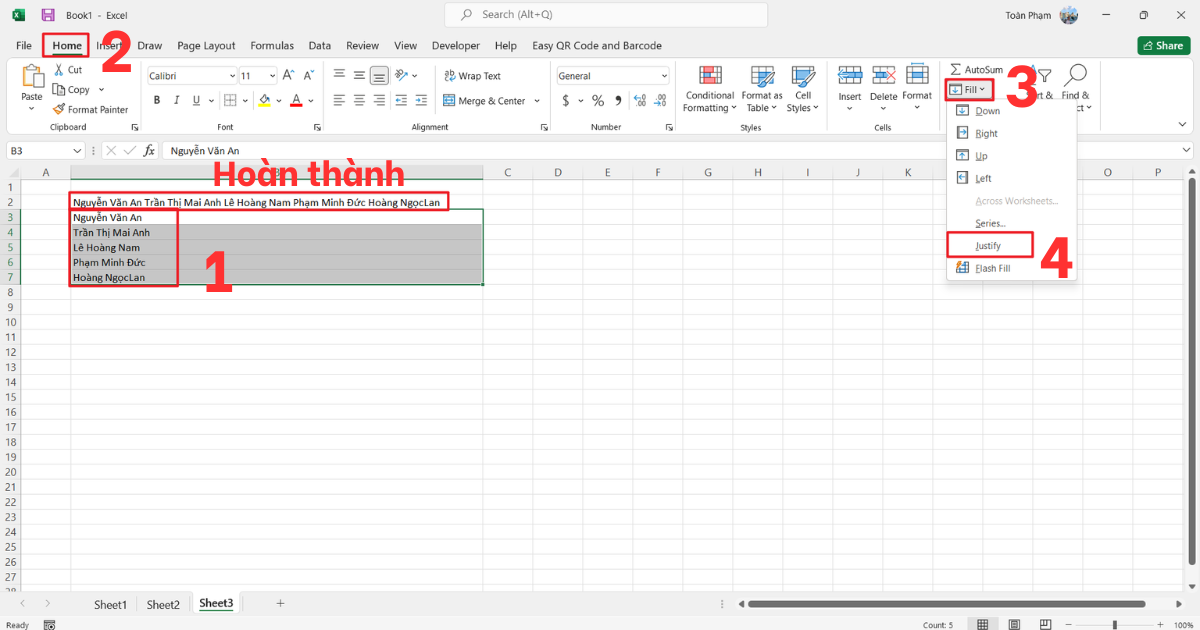The width and height of the screenshot is (1200, 630).
Task: Increase font size with the larger A icon
Action: pyautogui.click(x=288, y=75)
